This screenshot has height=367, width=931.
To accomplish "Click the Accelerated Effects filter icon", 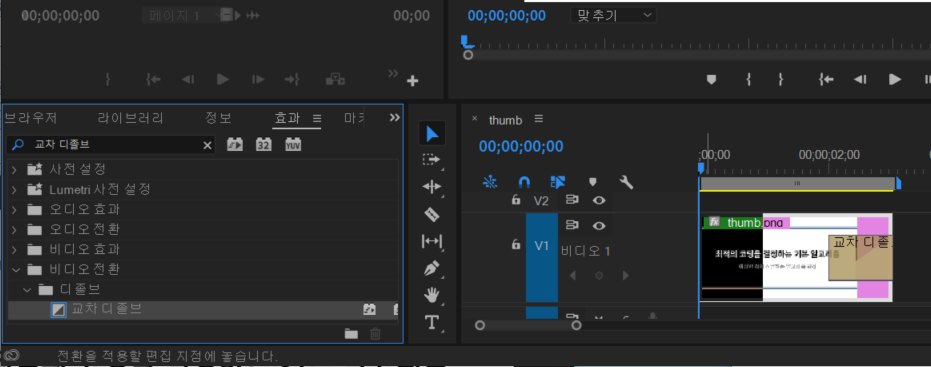I will (235, 144).
